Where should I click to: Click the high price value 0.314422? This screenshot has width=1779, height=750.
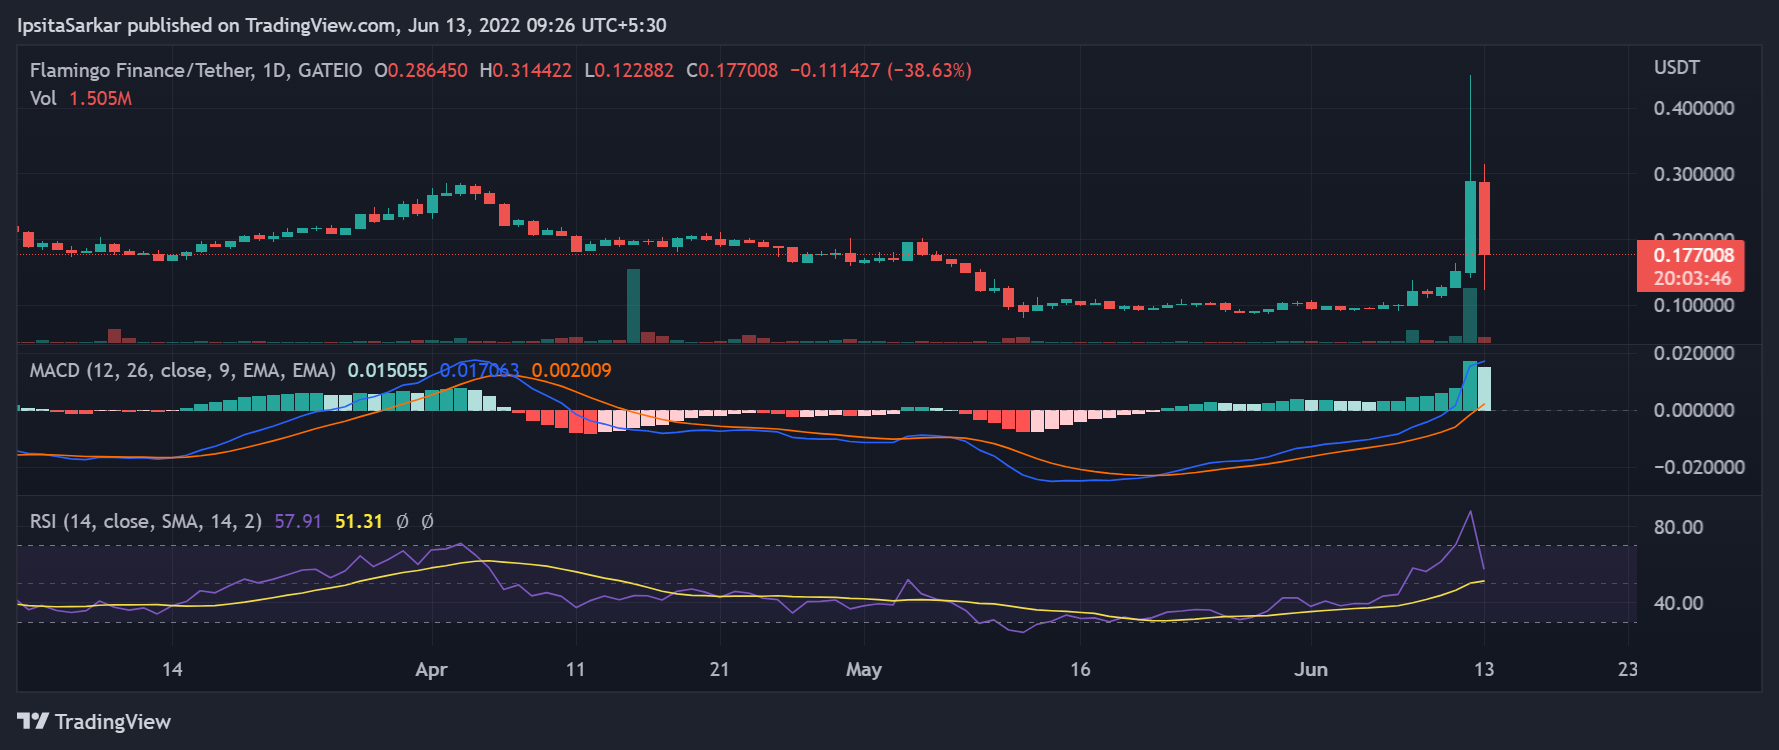532,70
